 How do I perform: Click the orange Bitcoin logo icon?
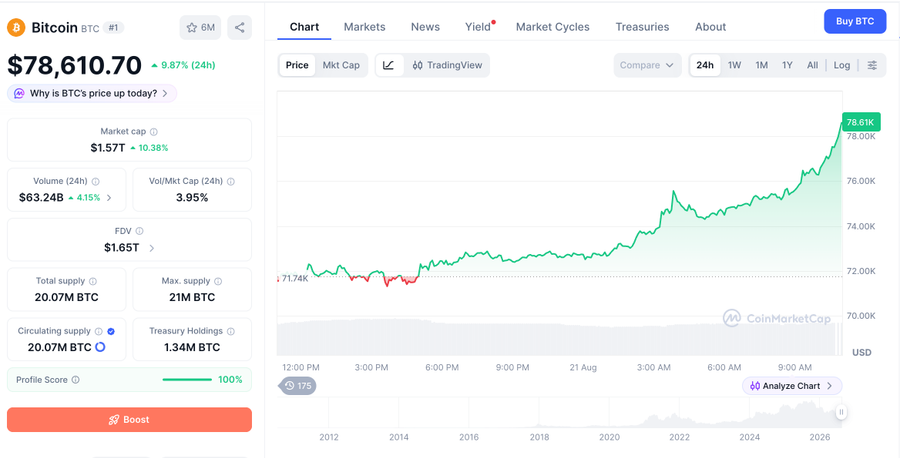16,28
